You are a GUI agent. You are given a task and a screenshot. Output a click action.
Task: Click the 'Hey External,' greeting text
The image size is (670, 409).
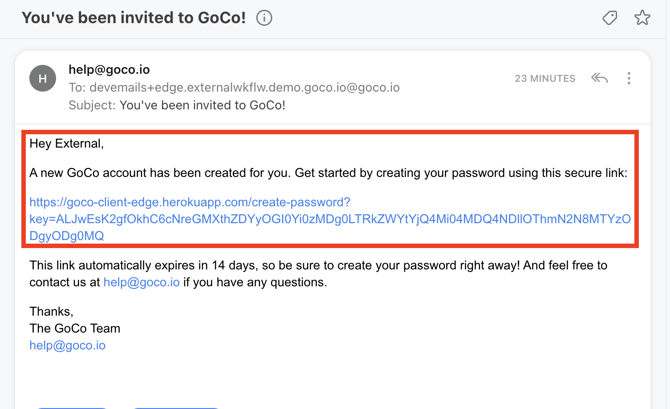tap(67, 144)
